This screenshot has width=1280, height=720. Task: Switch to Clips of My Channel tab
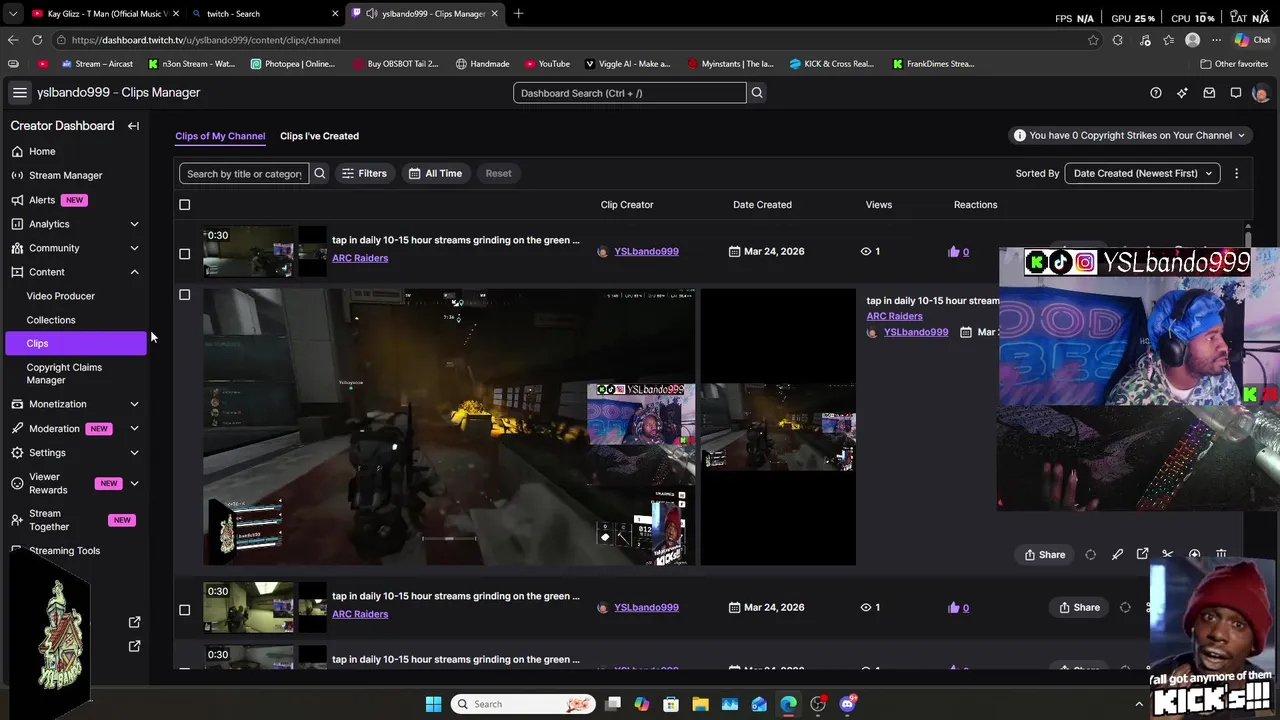click(220, 136)
